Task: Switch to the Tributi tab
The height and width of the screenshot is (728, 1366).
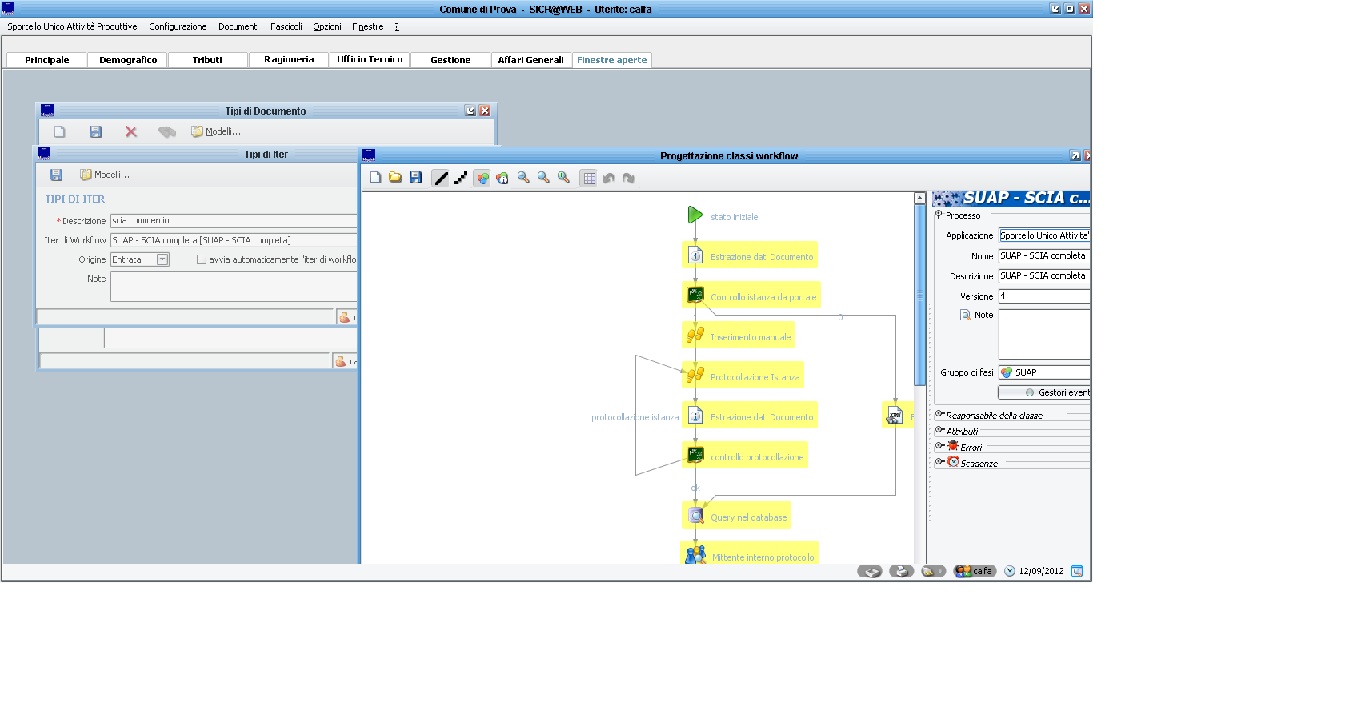Action: tap(208, 60)
